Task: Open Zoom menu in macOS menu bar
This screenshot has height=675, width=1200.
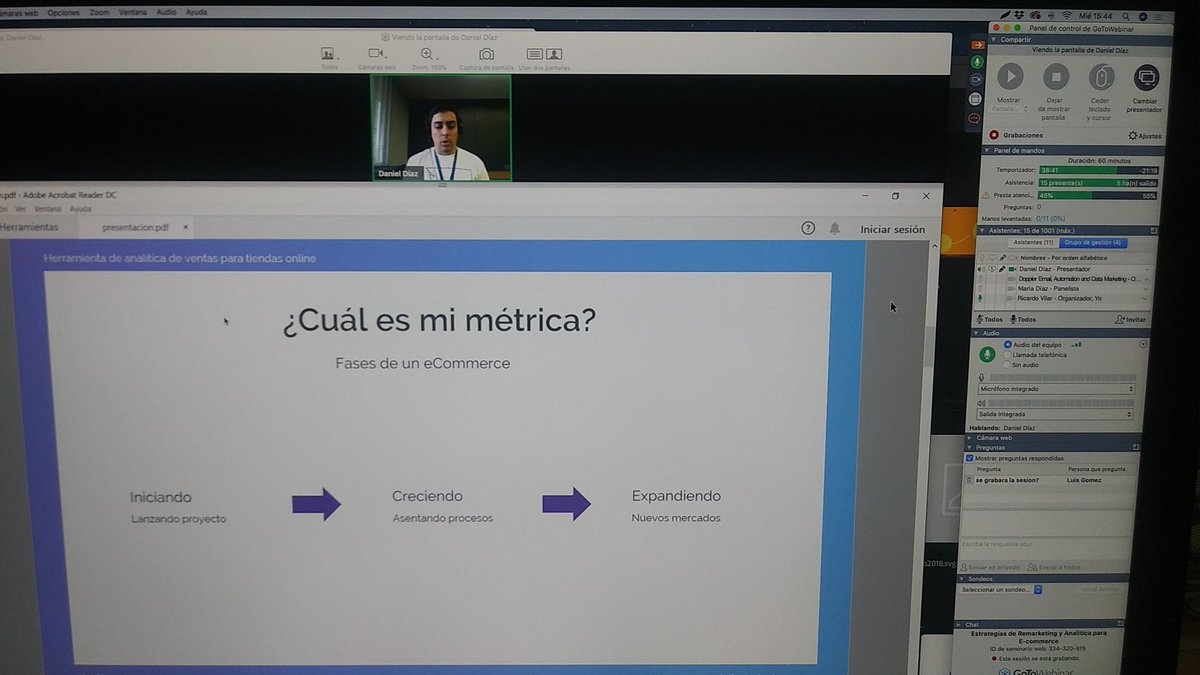Action: (x=99, y=12)
